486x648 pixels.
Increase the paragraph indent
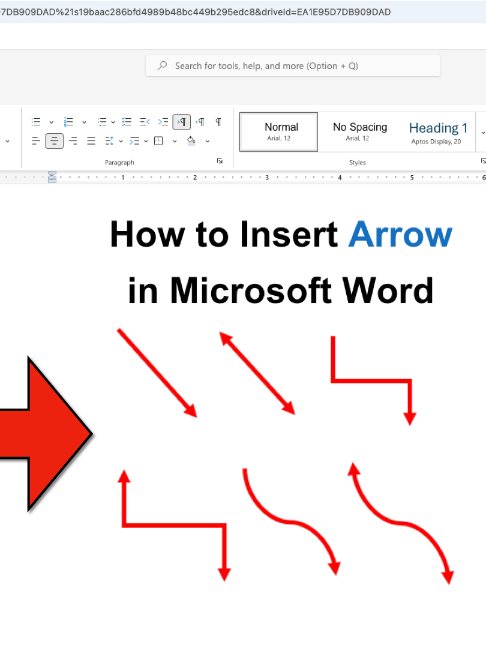163,122
